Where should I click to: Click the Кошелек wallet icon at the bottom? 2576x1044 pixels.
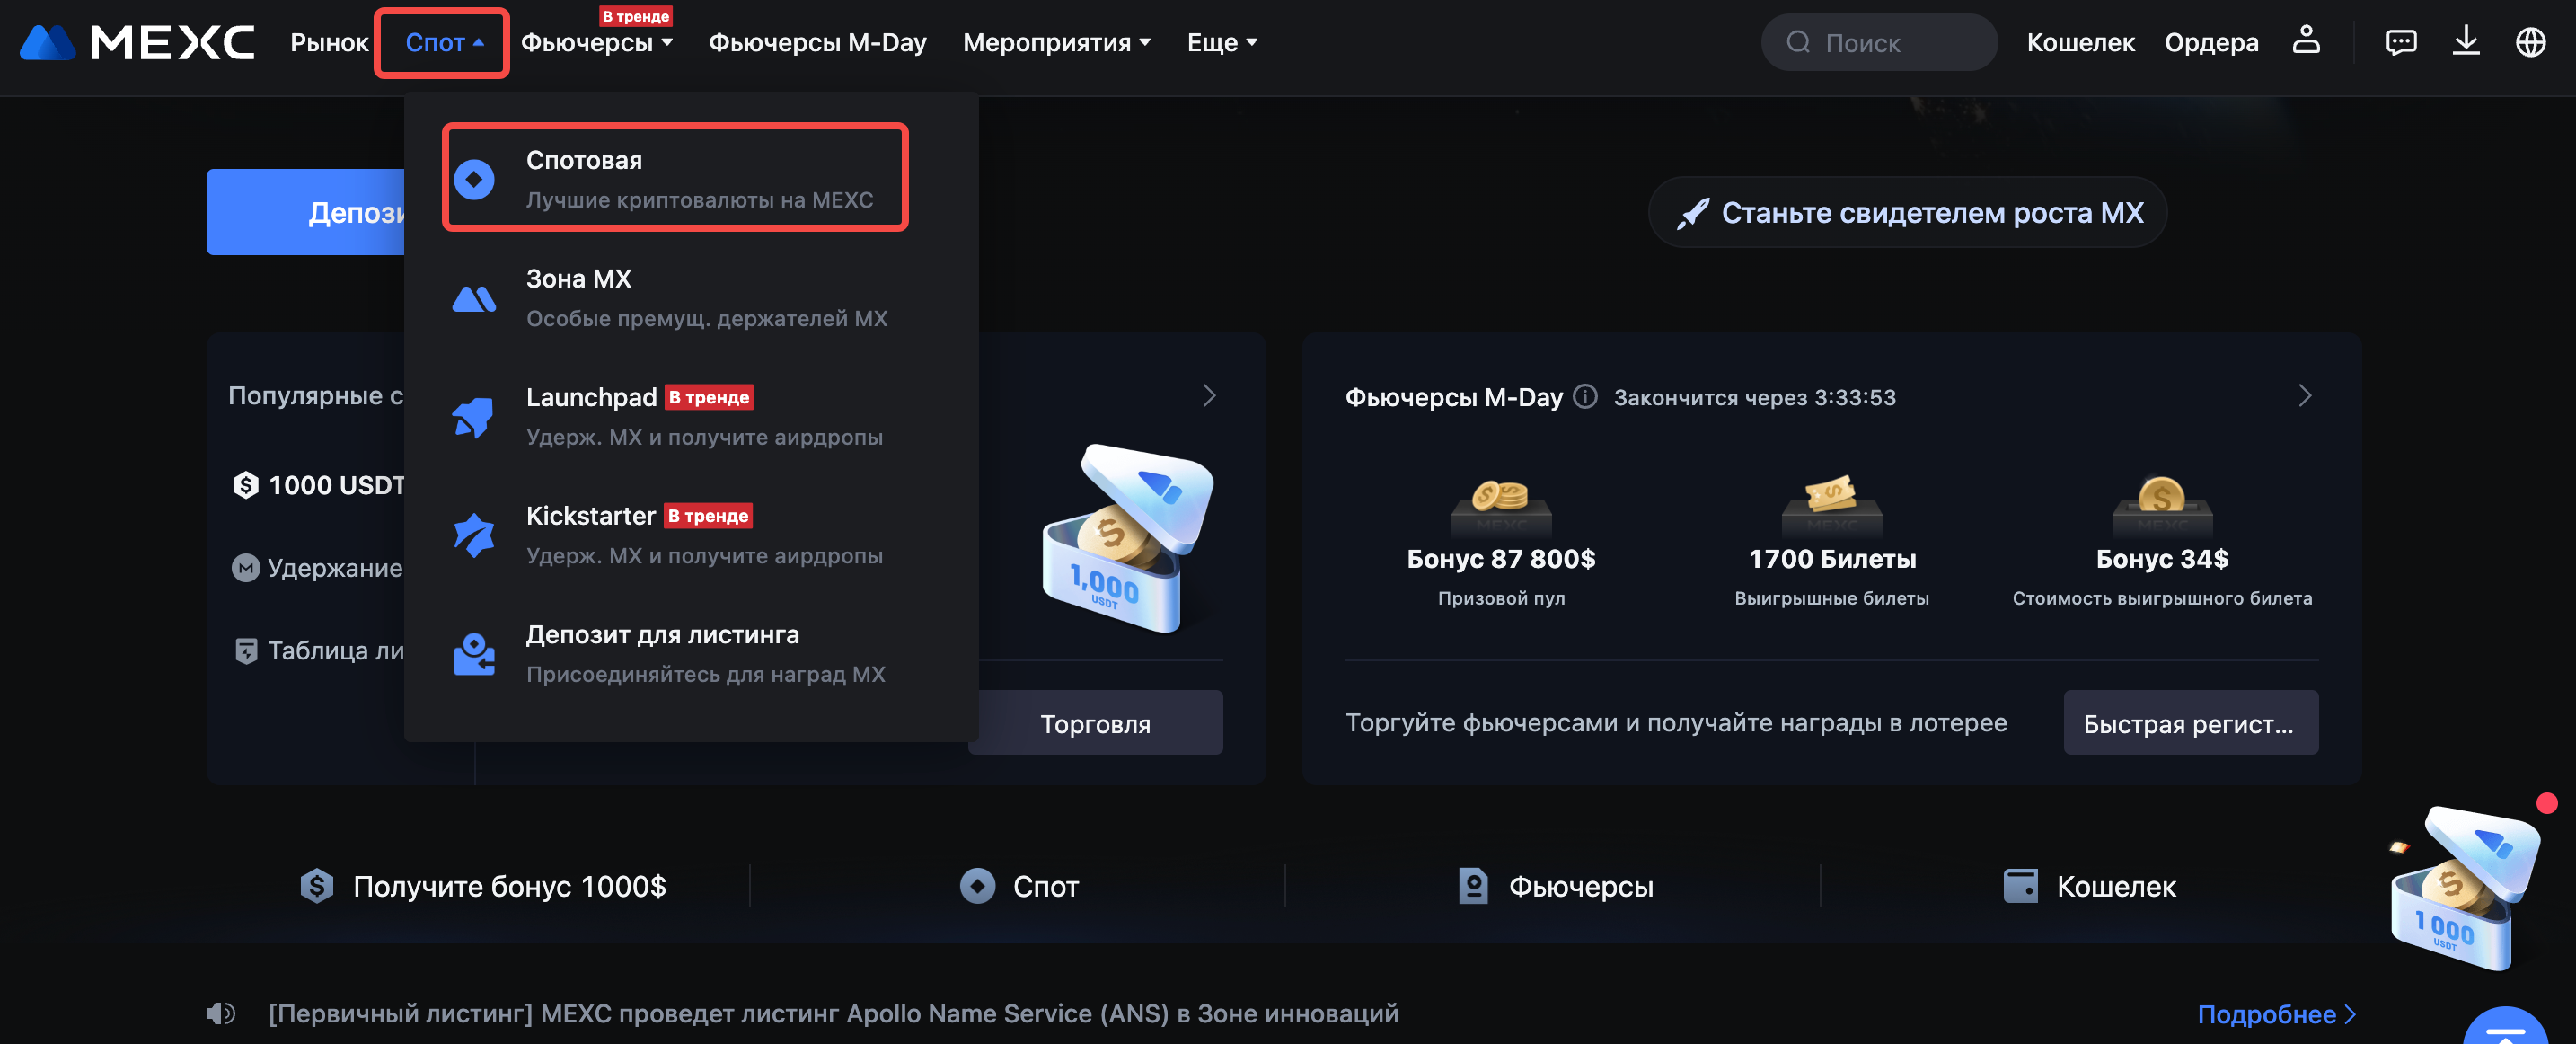[x=2020, y=885]
